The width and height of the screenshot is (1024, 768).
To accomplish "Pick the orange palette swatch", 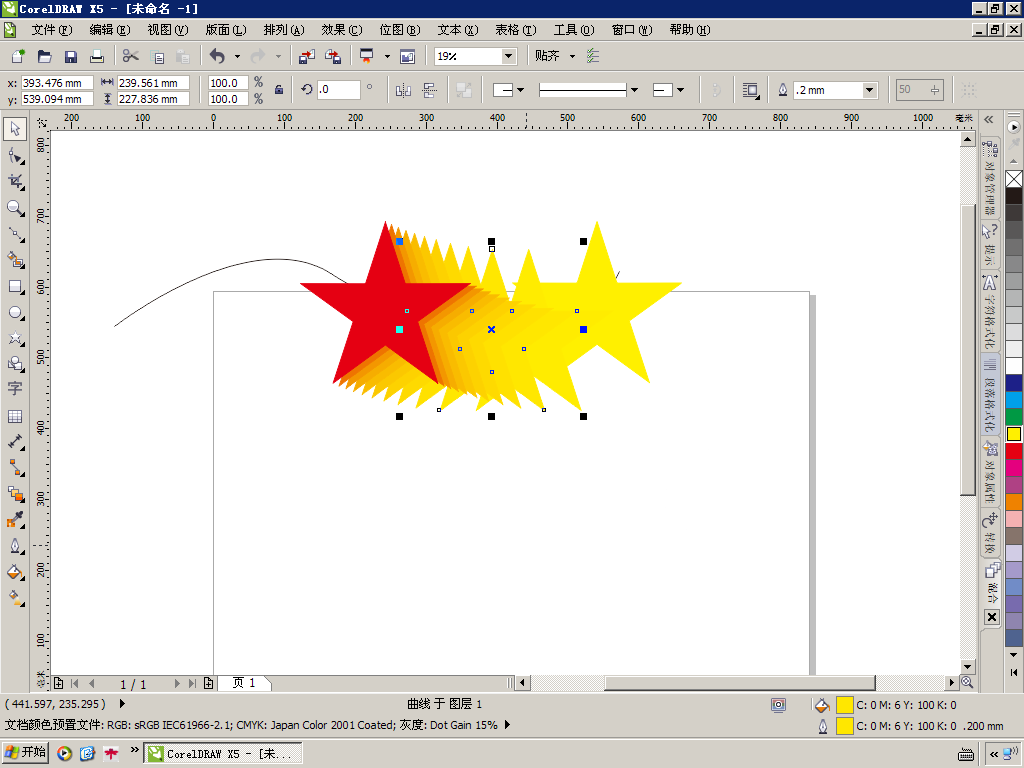I will tap(1014, 502).
